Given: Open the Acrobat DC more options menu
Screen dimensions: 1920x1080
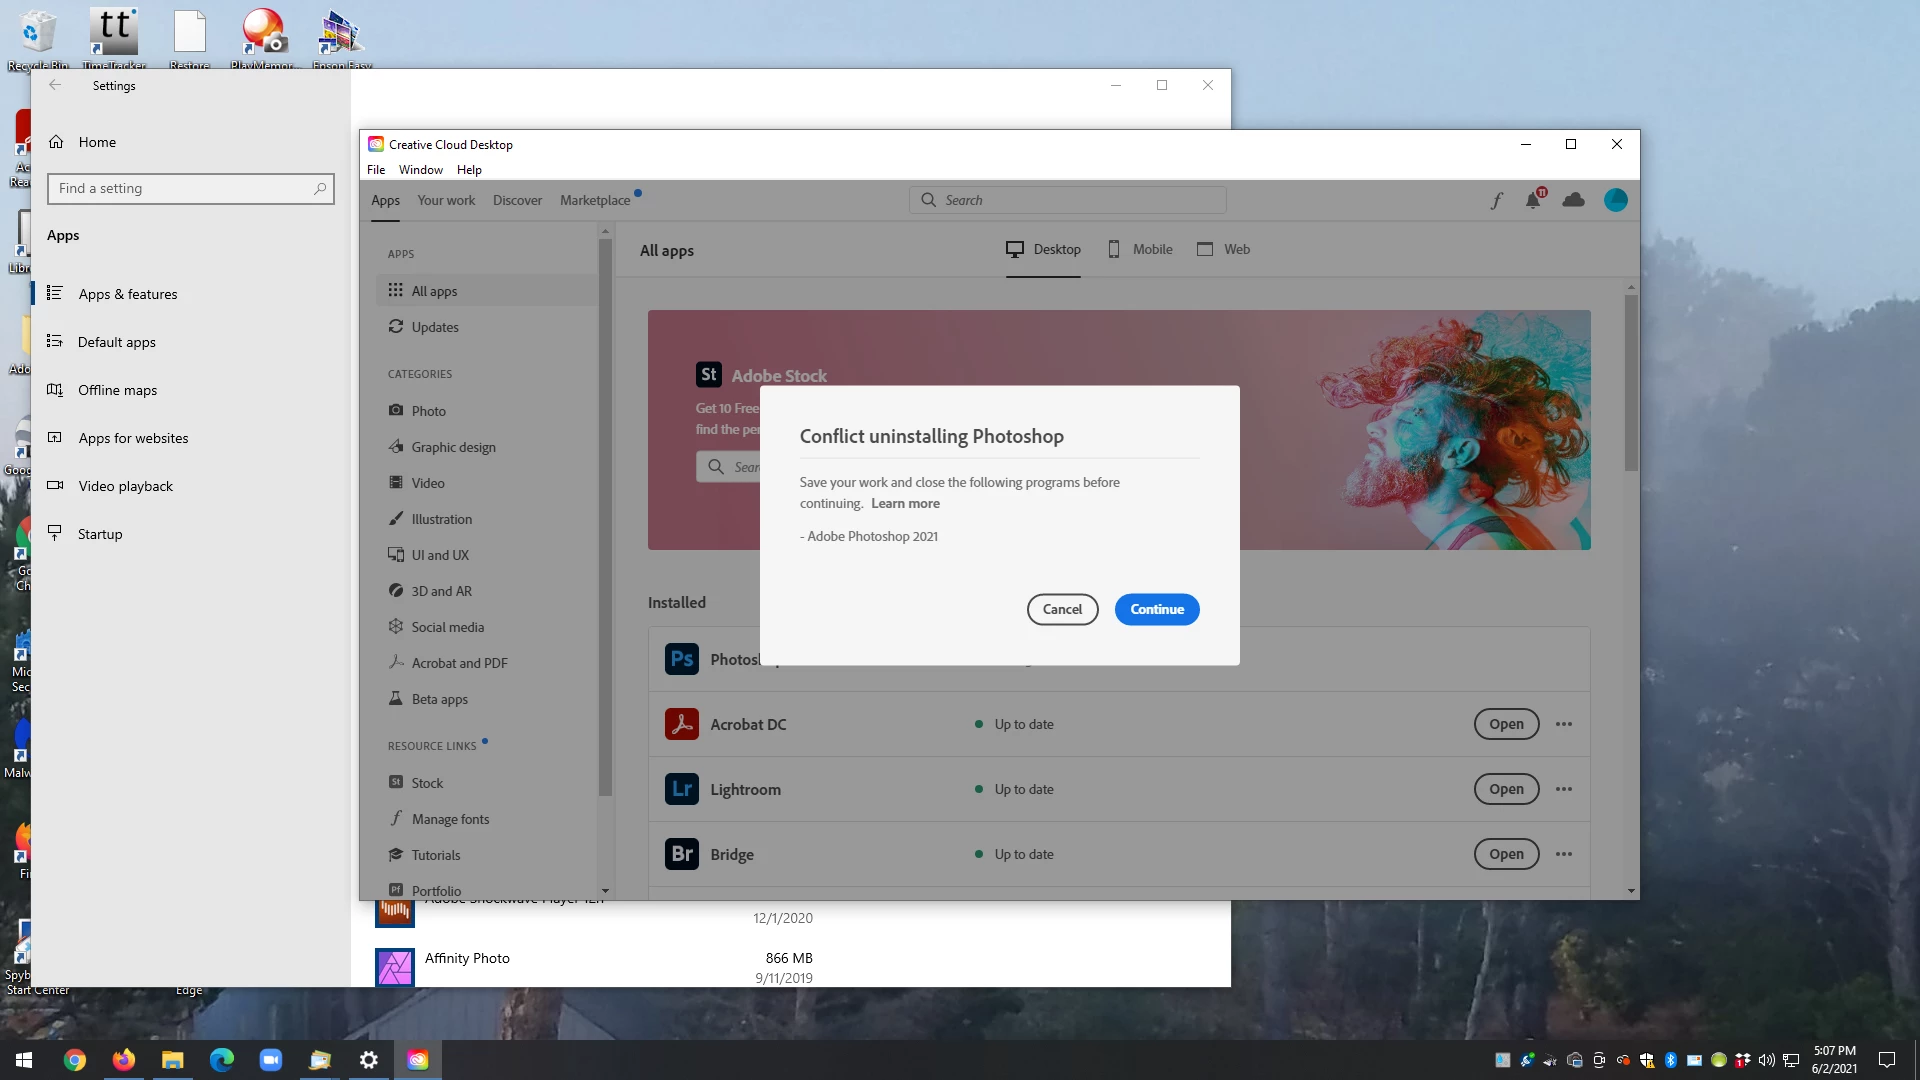Looking at the screenshot, I should pos(1564,724).
